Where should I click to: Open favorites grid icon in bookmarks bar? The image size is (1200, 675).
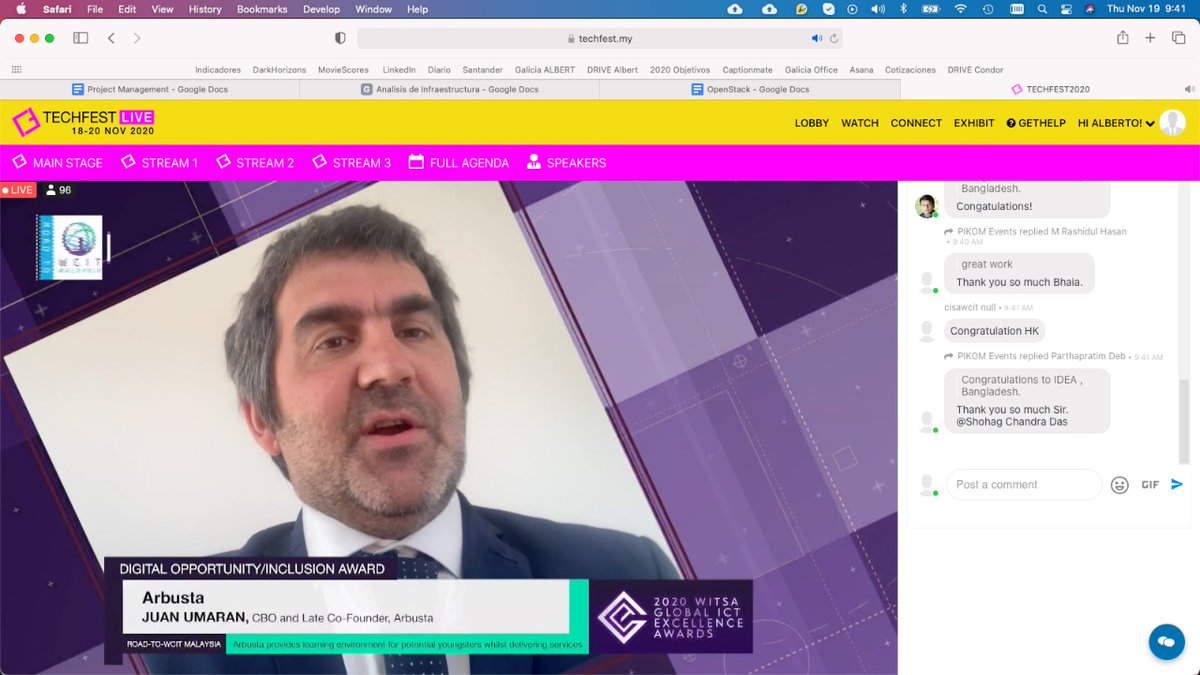pos(16,70)
